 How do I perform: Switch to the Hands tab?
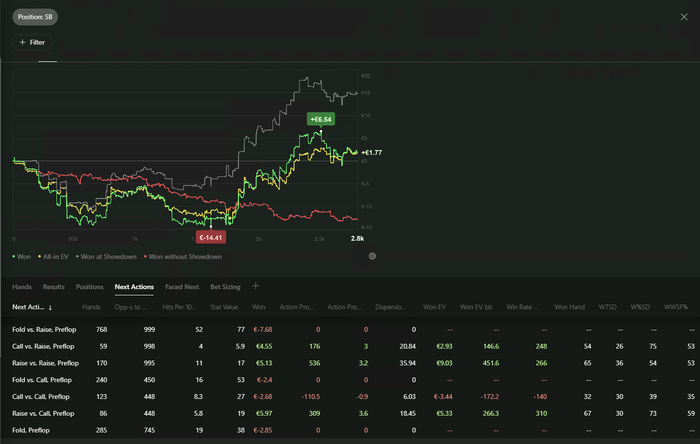(22, 287)
